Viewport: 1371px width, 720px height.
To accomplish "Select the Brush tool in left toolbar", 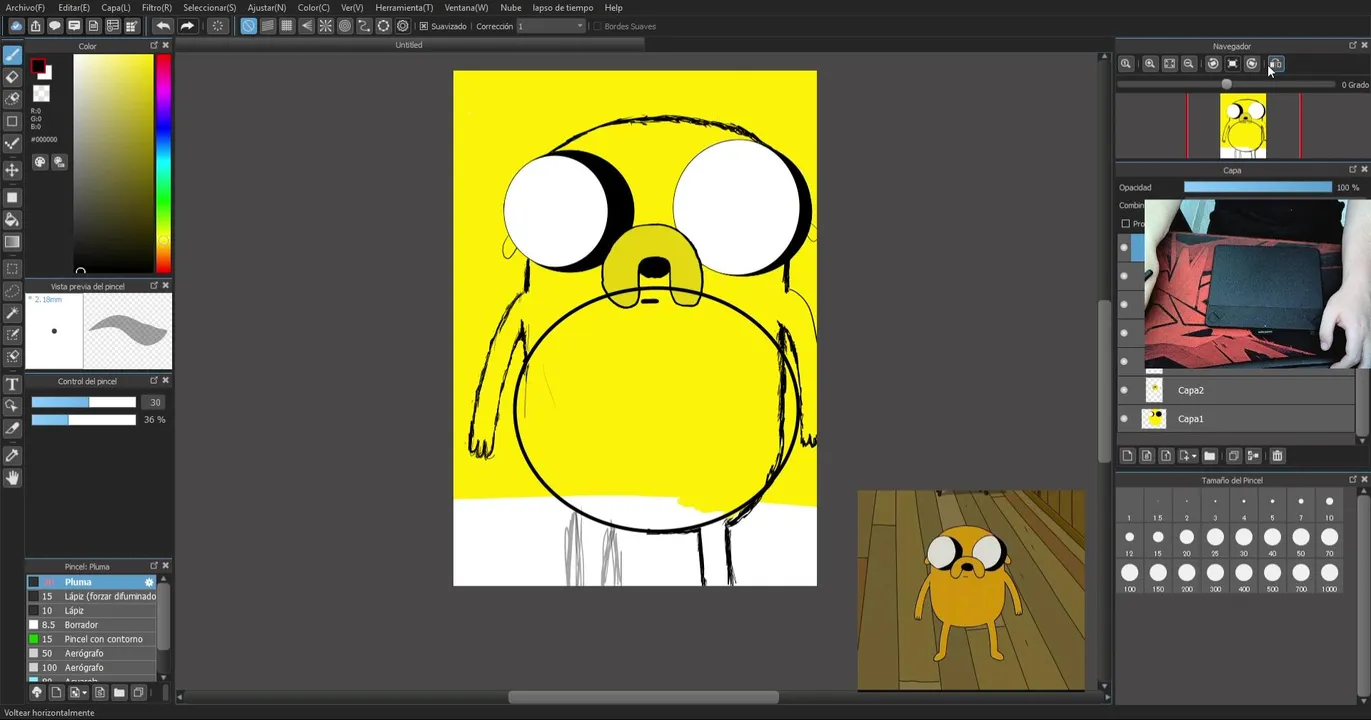I will pos(12,55).
